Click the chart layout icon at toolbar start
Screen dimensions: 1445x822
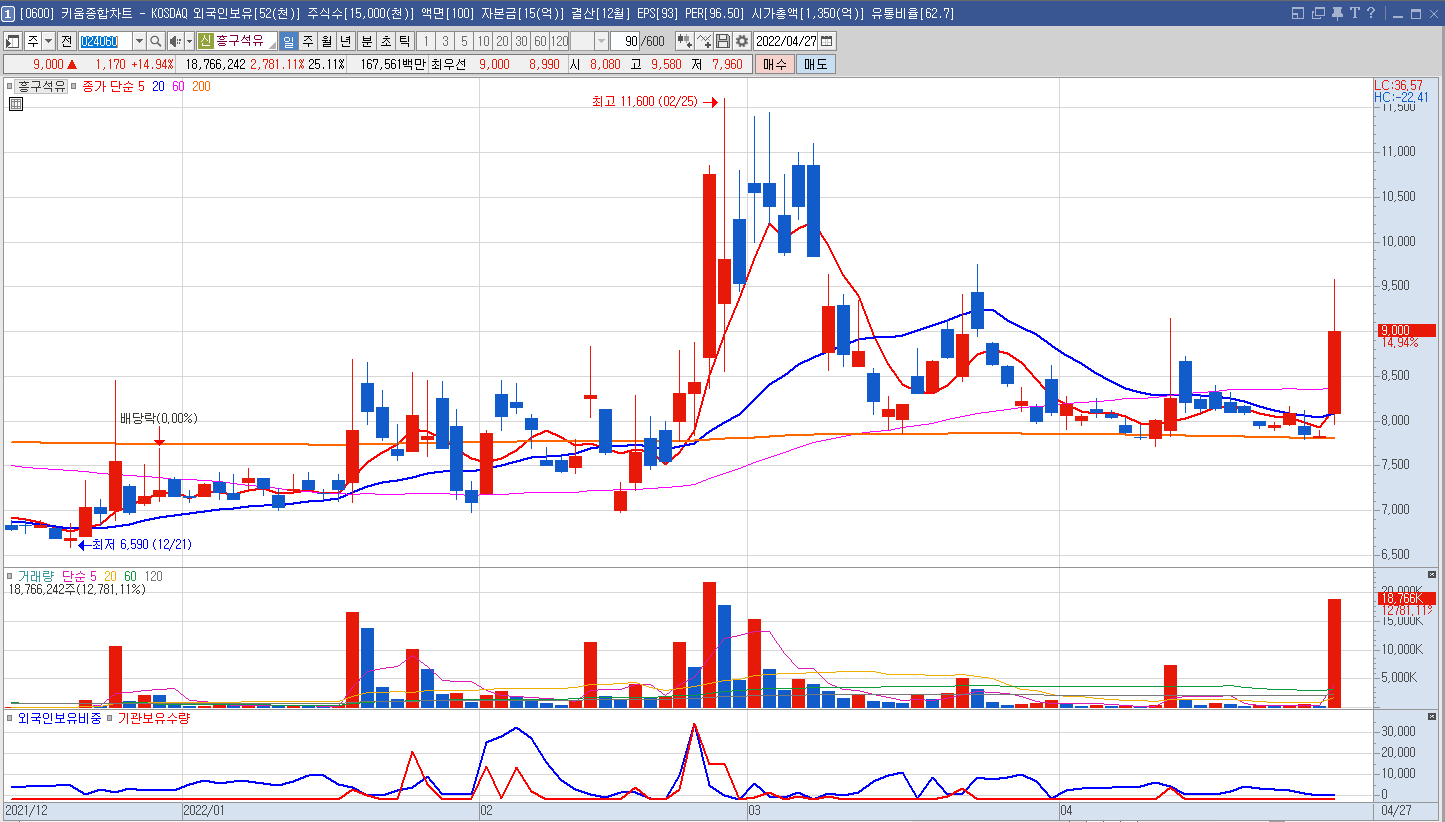point(13,41)
